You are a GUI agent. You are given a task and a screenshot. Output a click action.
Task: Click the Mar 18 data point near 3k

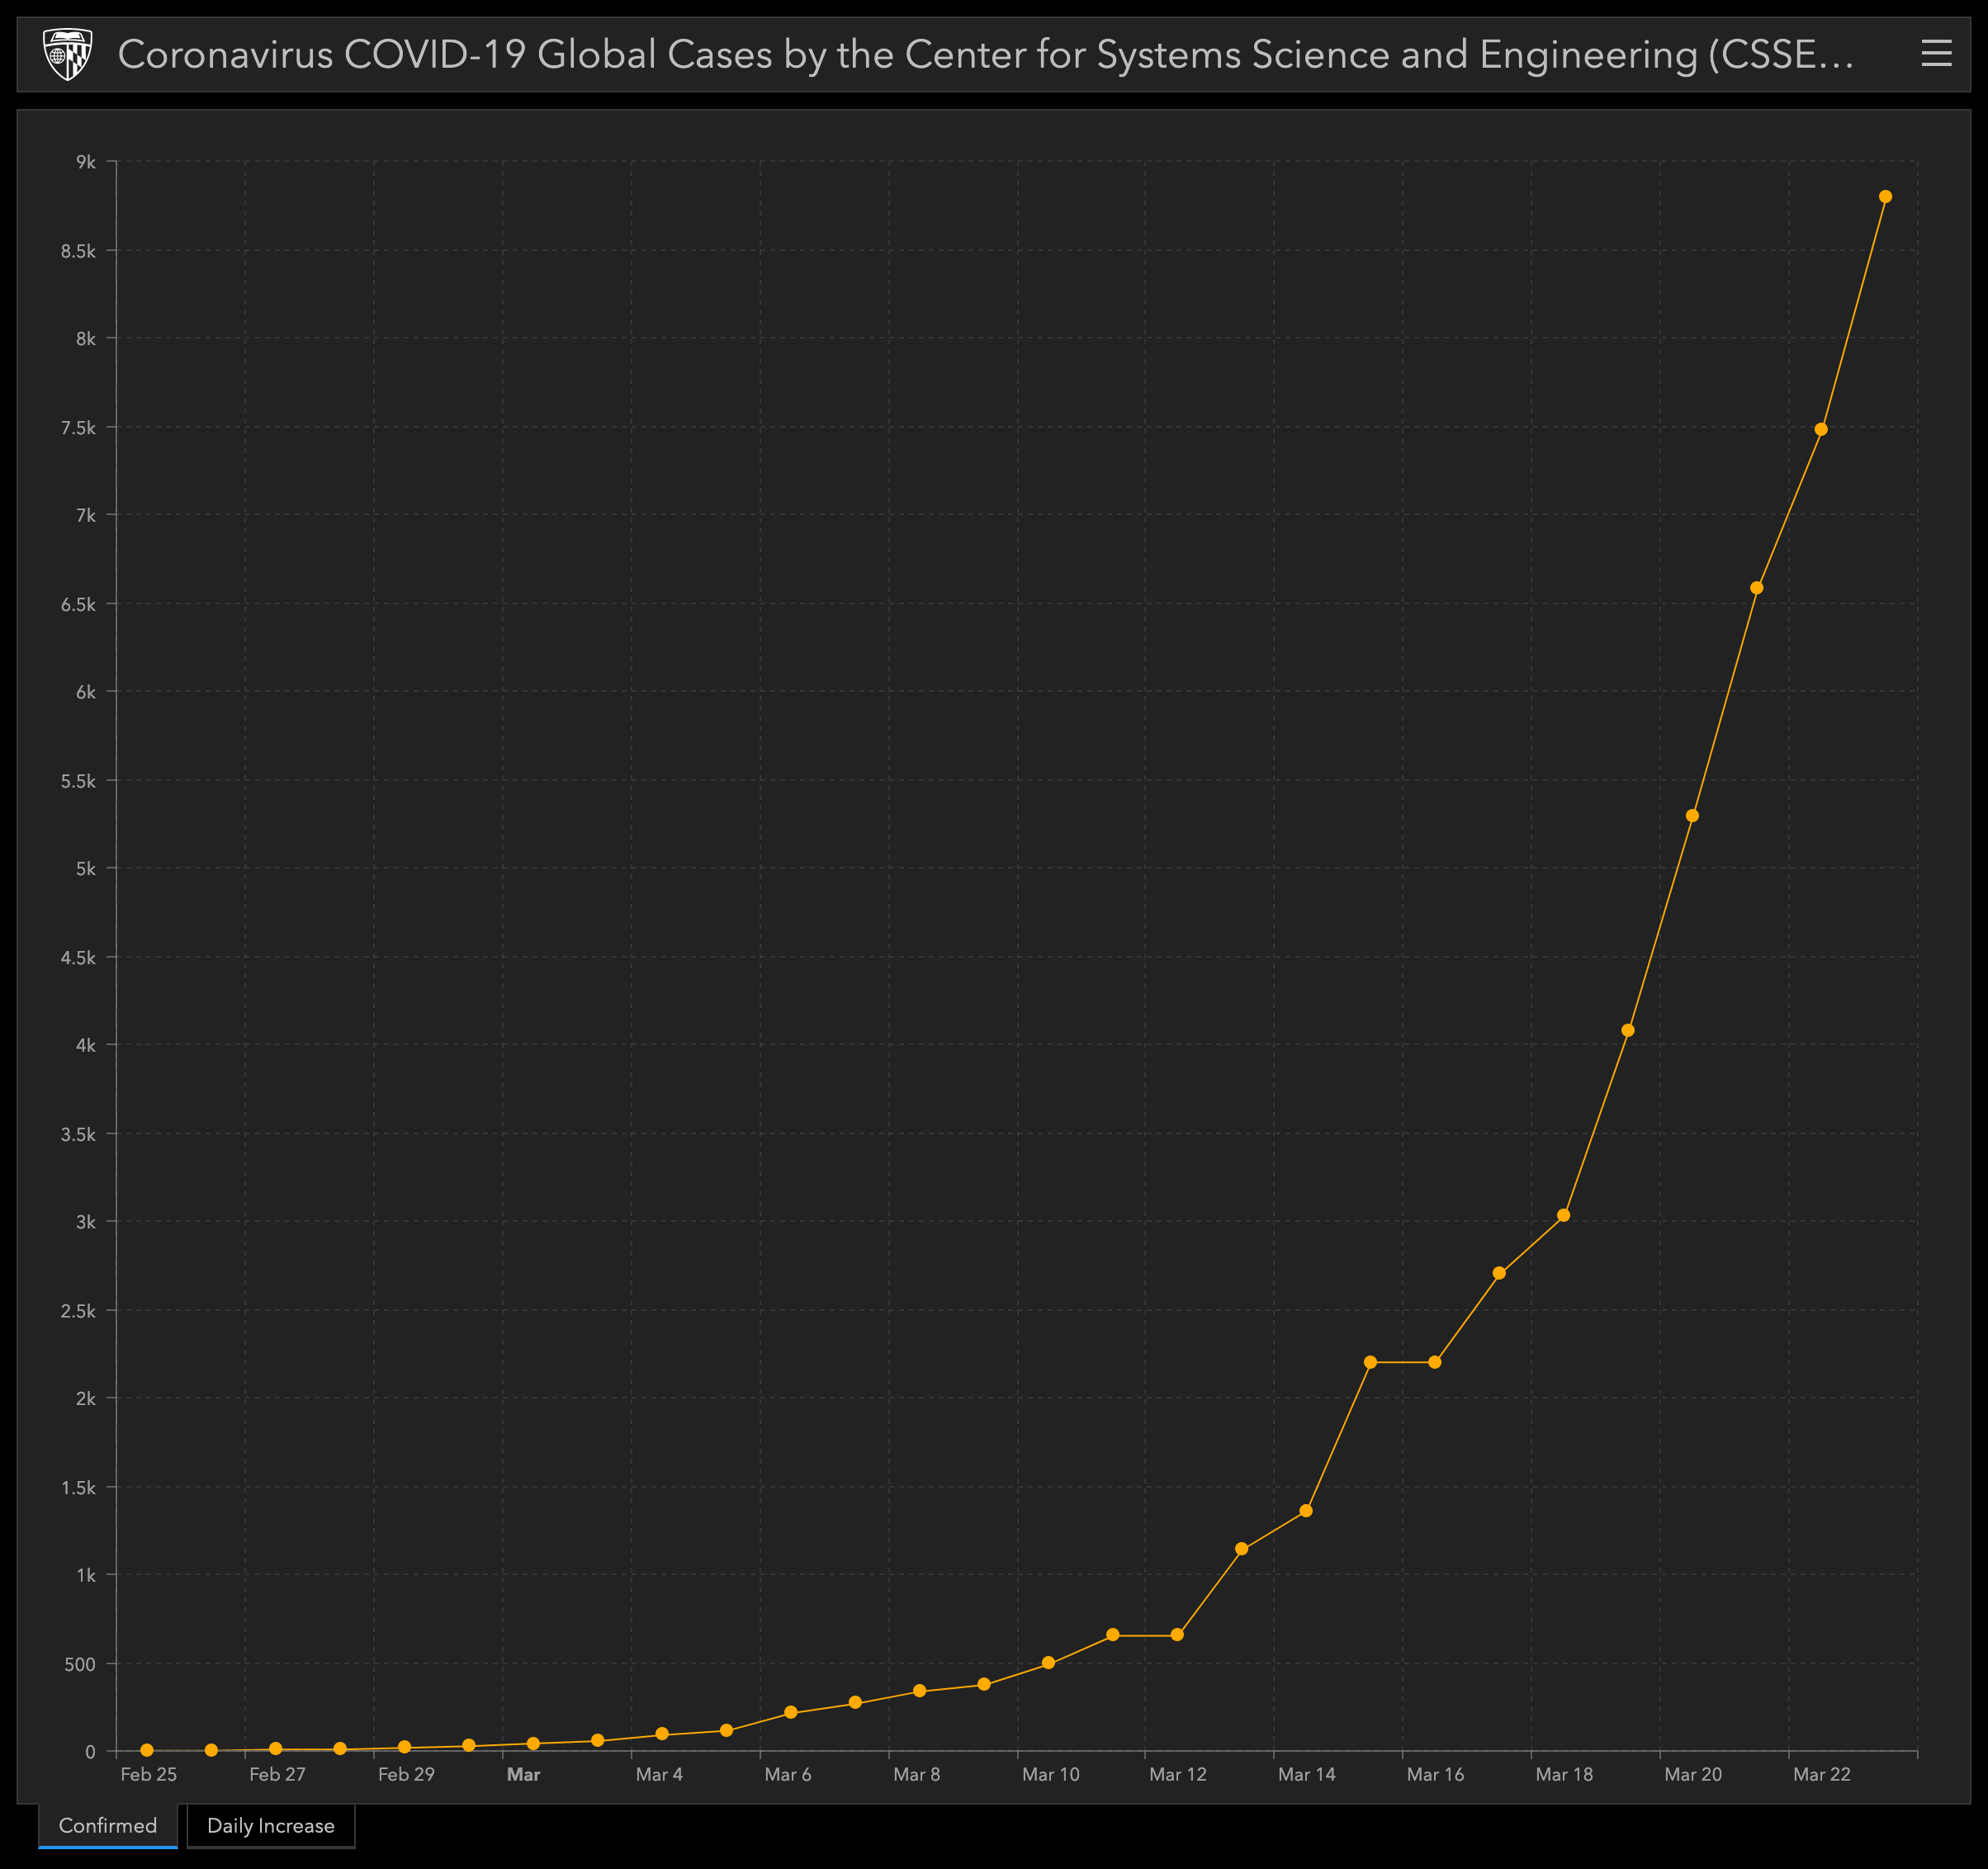pos(1564,1215)
